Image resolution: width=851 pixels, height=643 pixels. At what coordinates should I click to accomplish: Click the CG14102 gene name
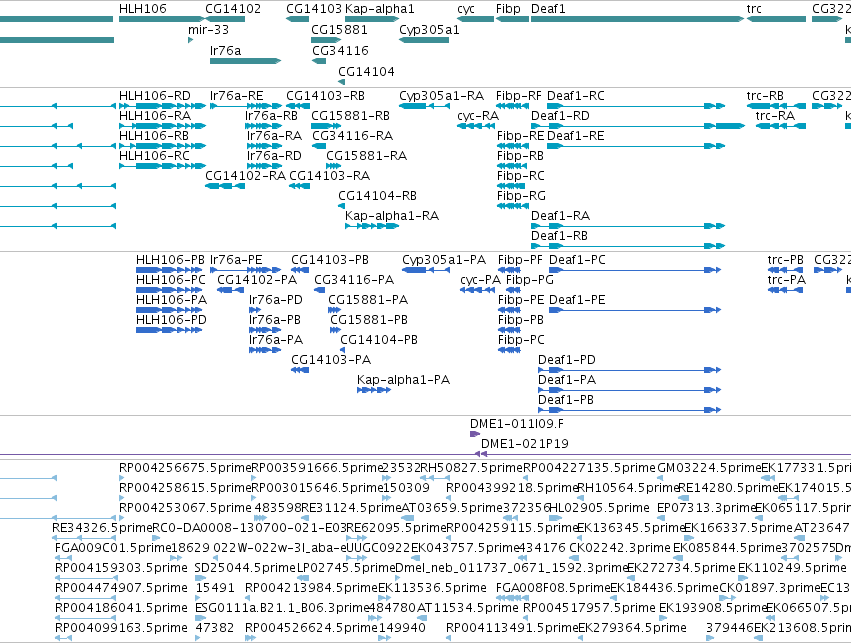coord(233,9)
